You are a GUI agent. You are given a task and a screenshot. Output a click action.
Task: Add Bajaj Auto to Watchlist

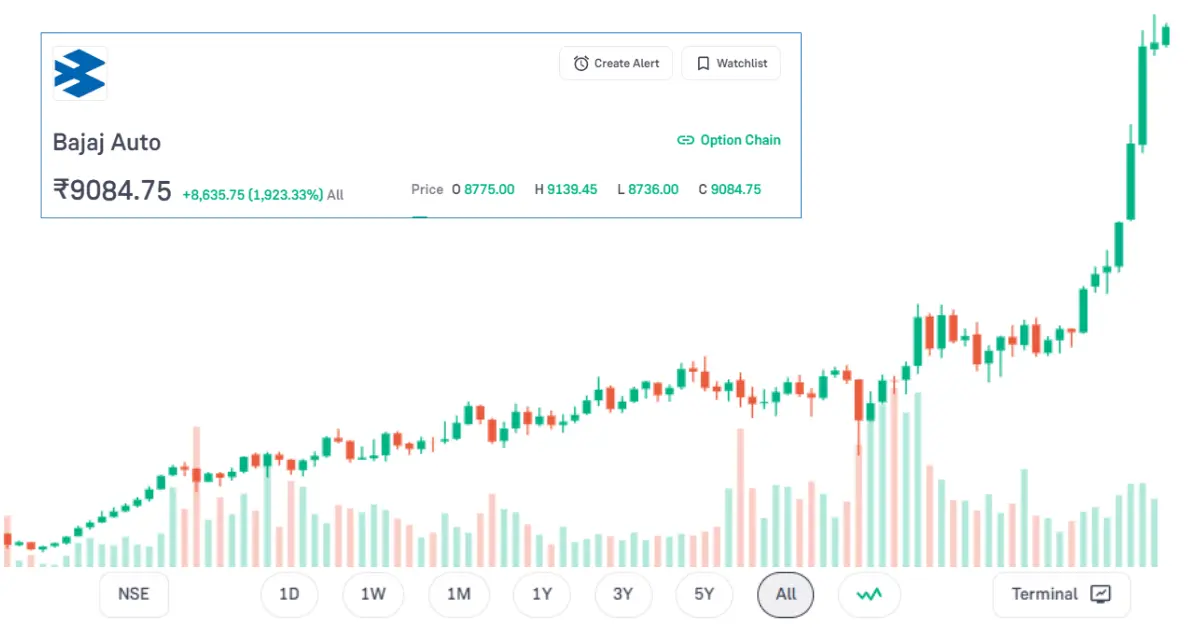pyautogui.click(x=731, y=63)
